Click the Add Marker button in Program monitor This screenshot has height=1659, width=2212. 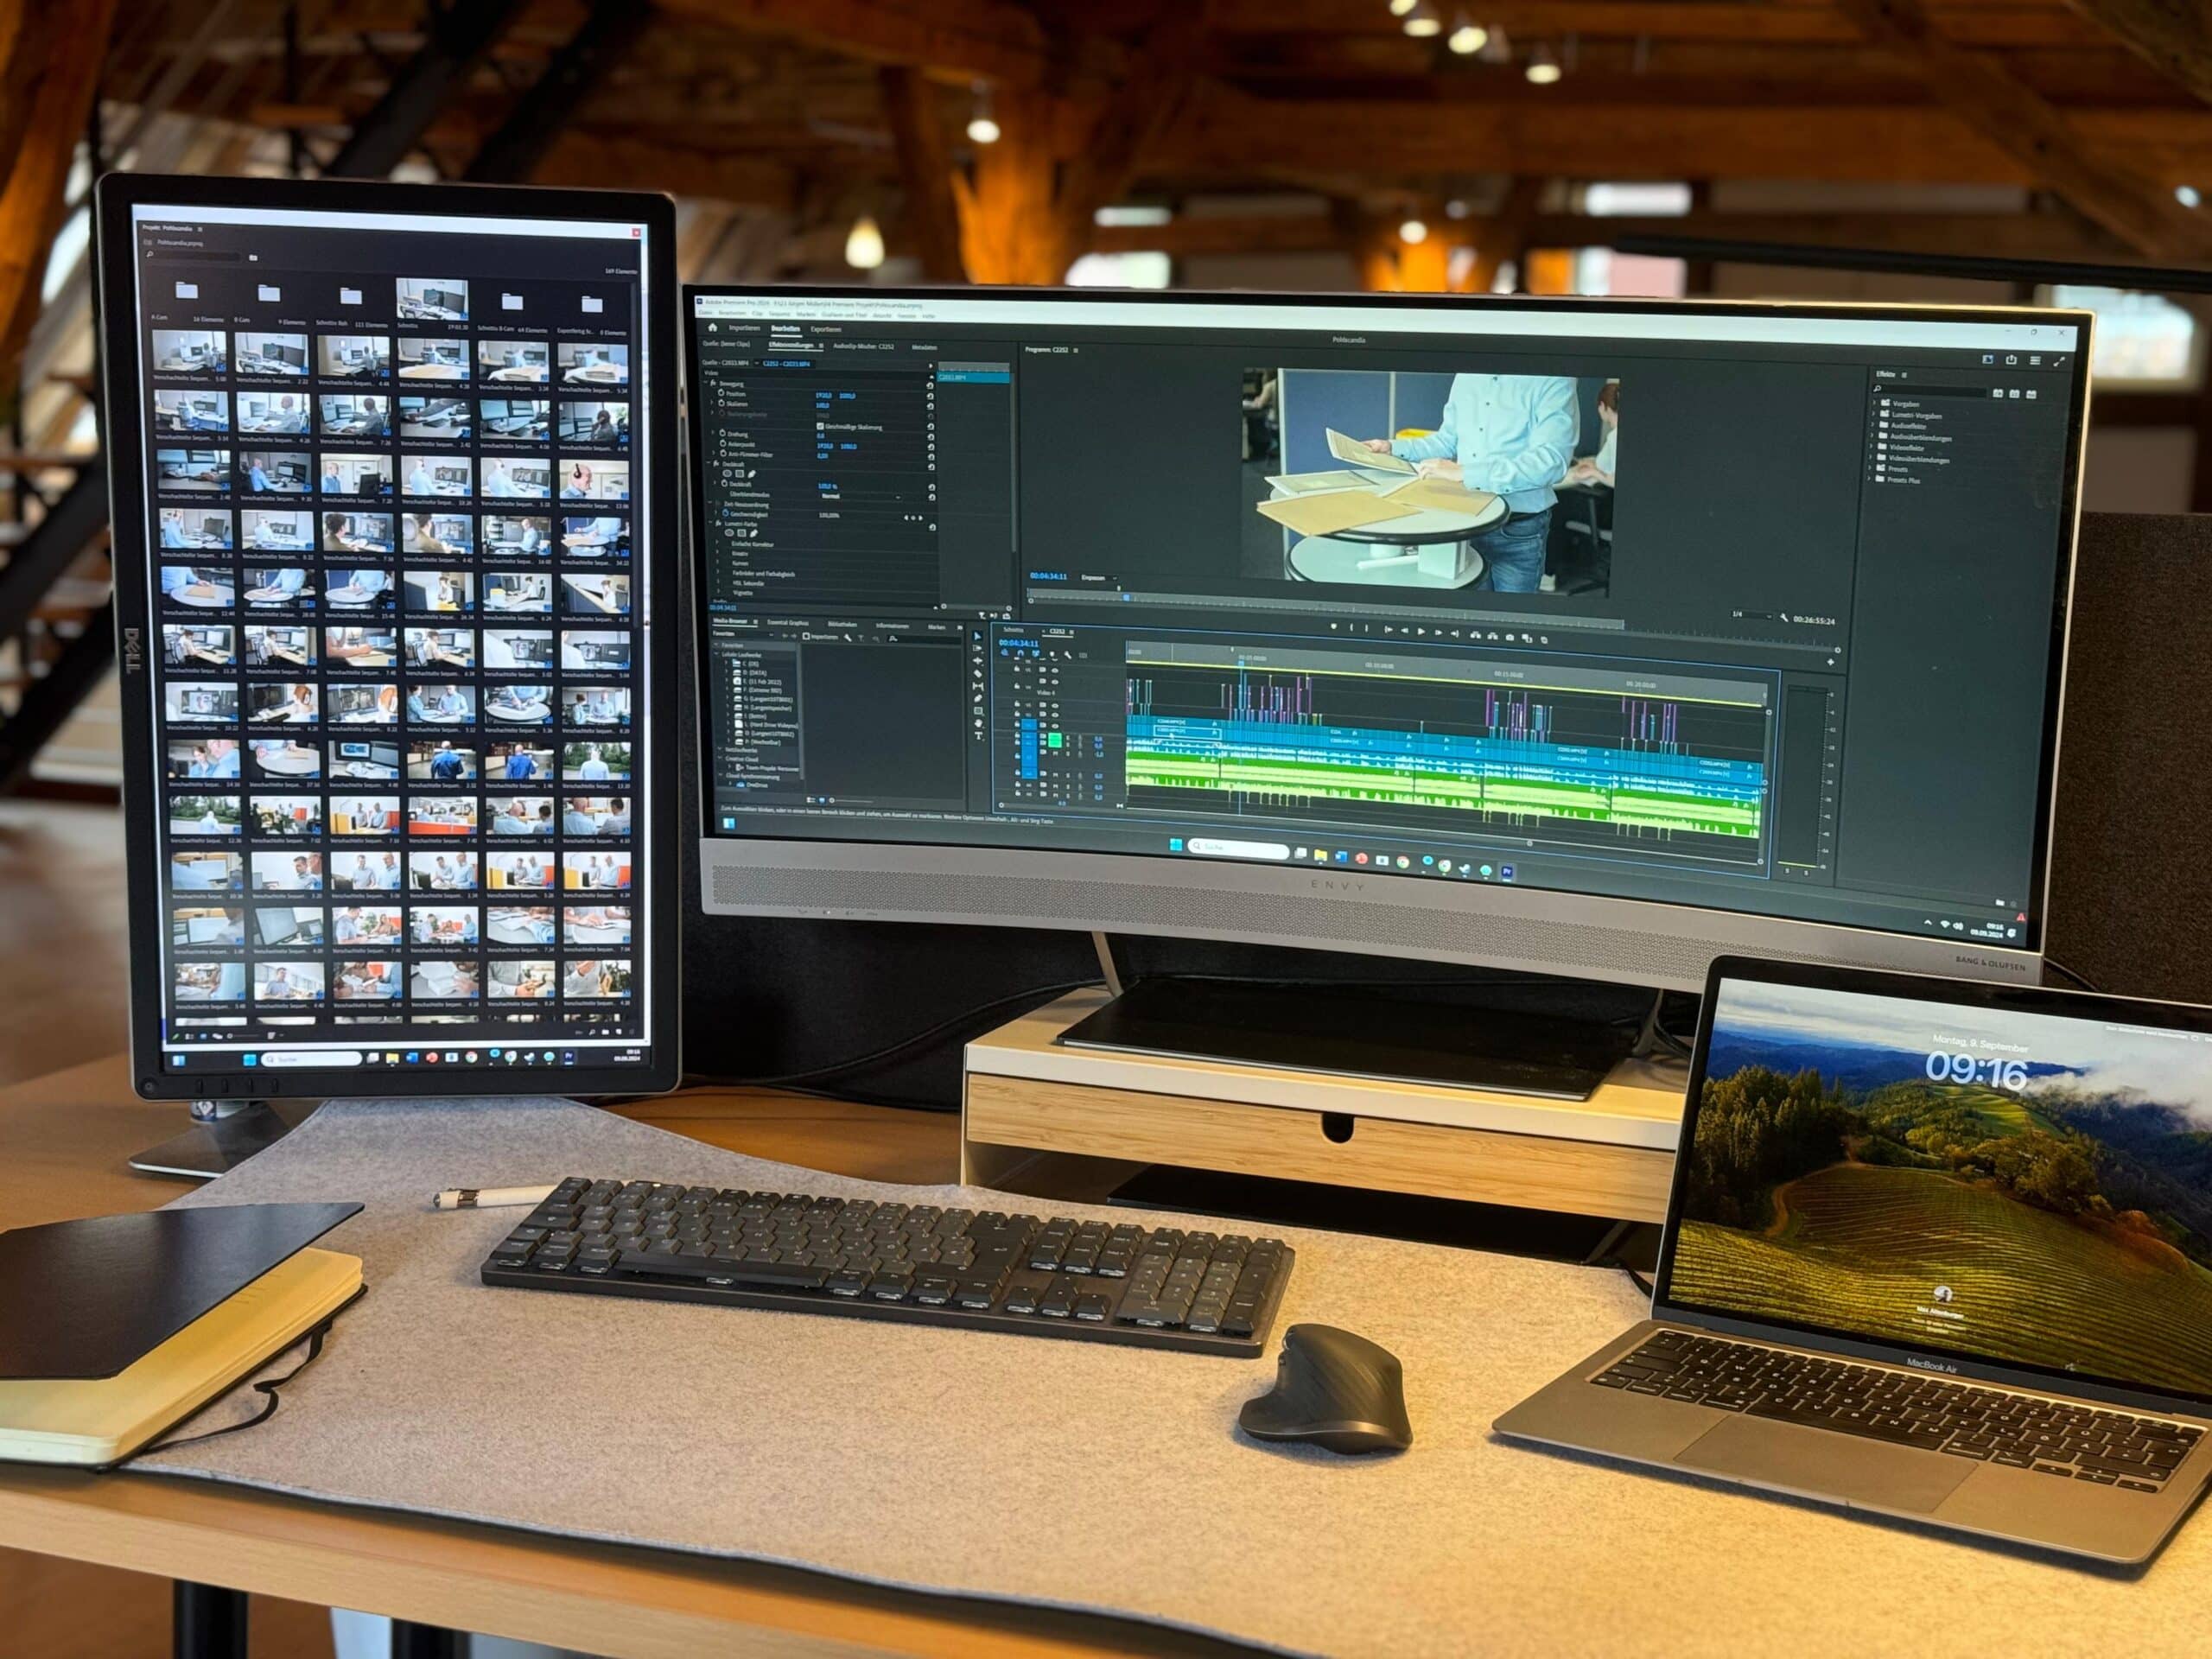pos(1334,627)
